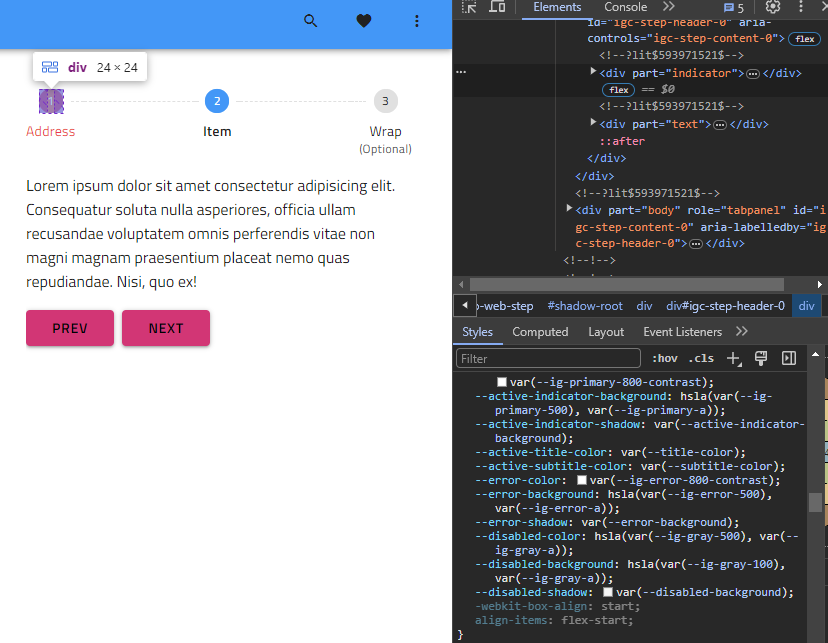Click flex badge next to $0
828x643 pixels.
[x=618, y=90]
